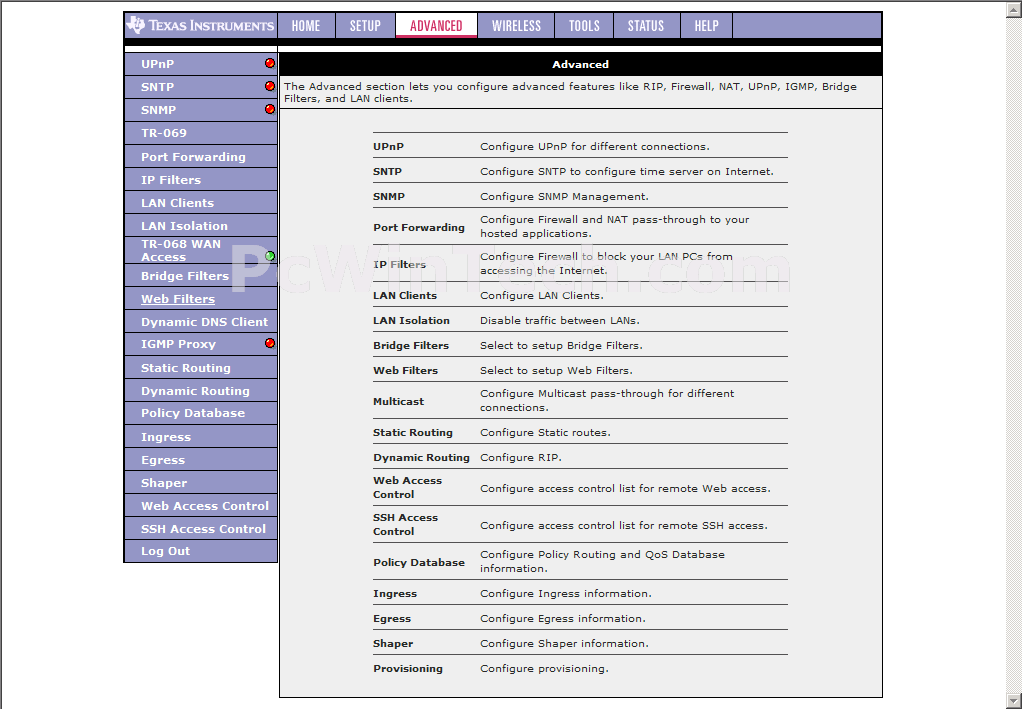Click the UPnP label in the table

pos(388,147)
